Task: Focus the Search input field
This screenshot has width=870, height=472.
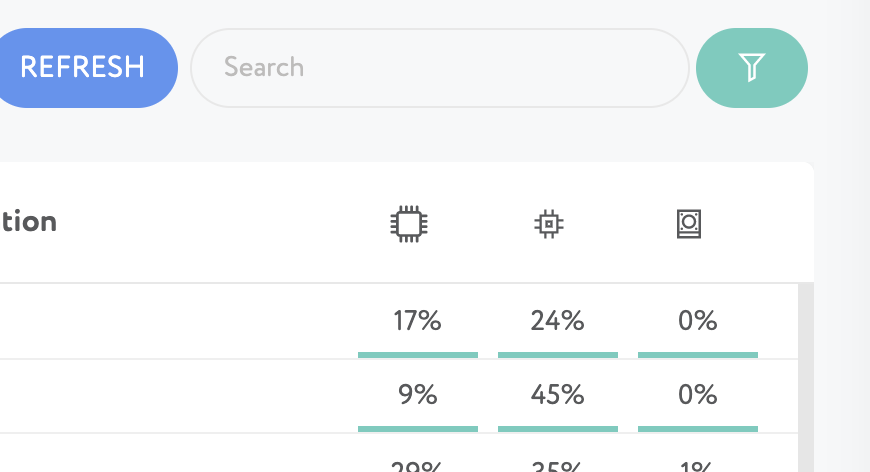Action: pyautogui.click(x=440, y=68)
